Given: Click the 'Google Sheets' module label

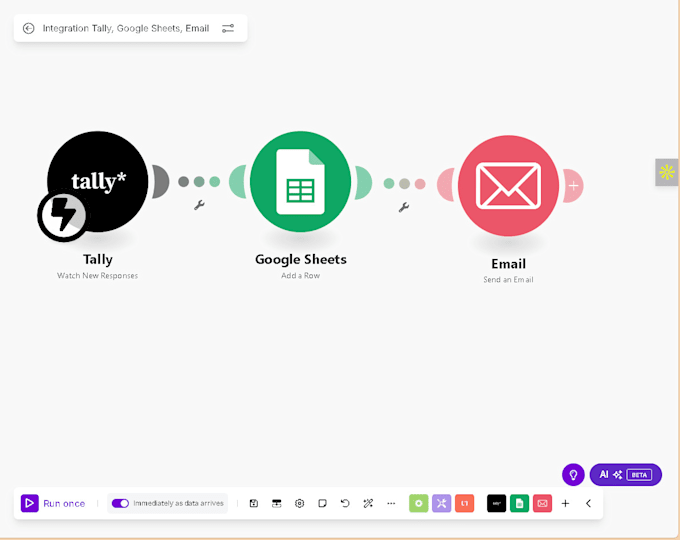Looking at the screenshot, I should tap(301, 259).
